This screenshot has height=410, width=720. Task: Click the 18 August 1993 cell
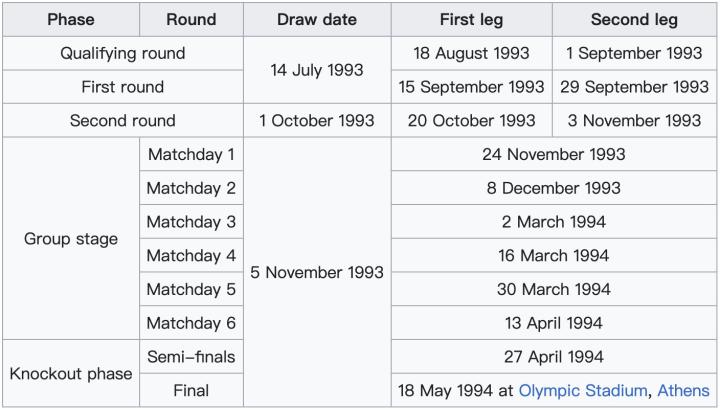point(471,54)
